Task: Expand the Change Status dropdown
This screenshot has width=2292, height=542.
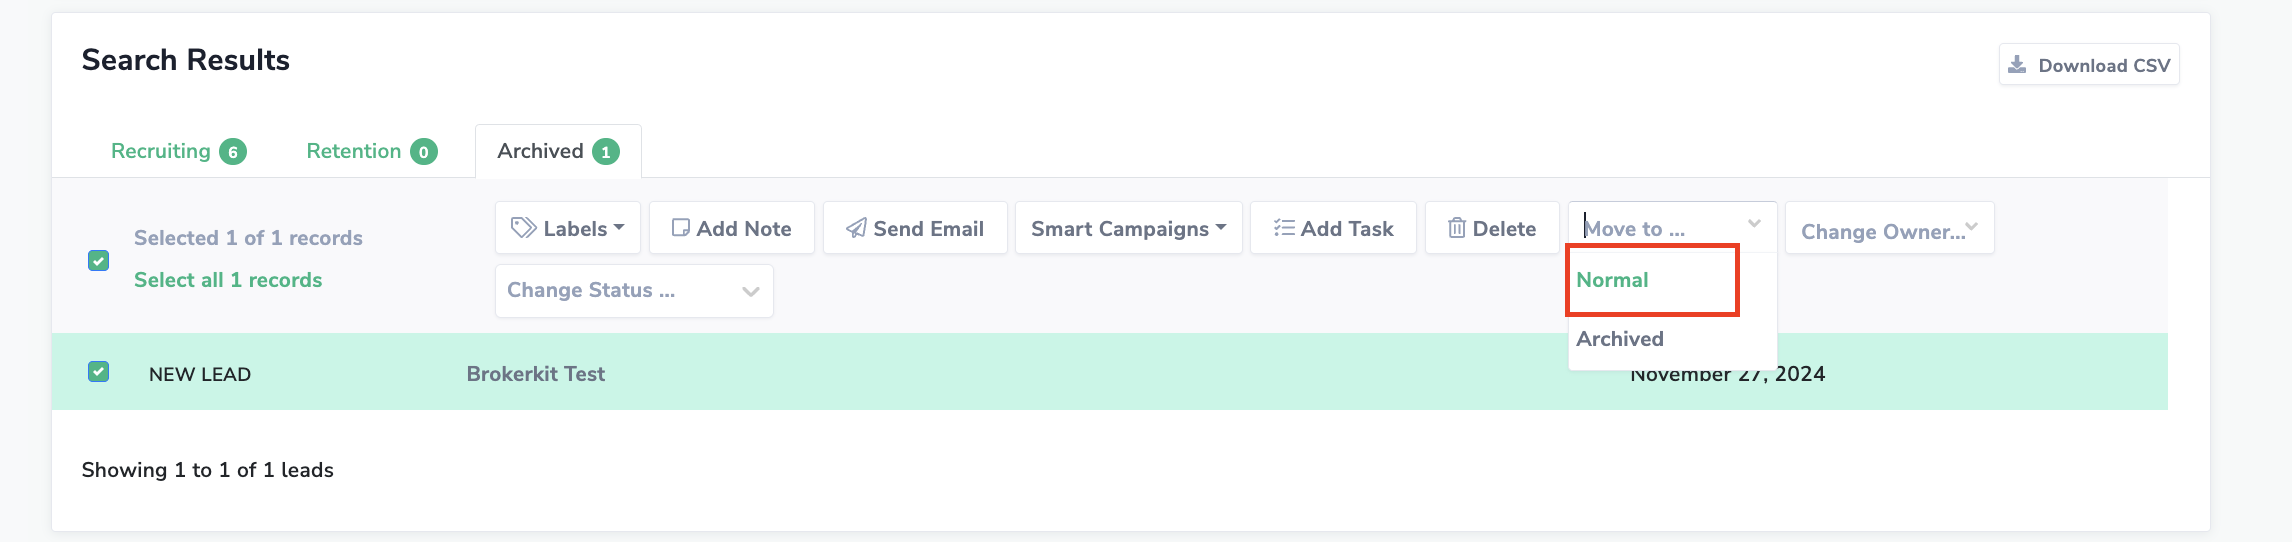Action: (634, 291)
